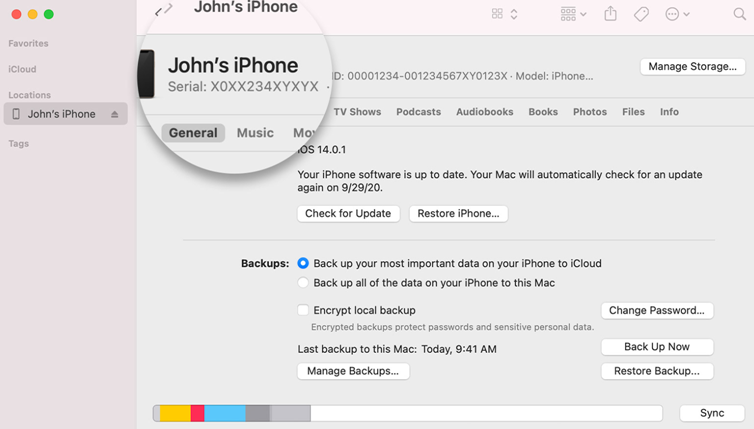Select John's iPhone in the sidebar
Screen dimensions: 754x429
tap(65, 114)
